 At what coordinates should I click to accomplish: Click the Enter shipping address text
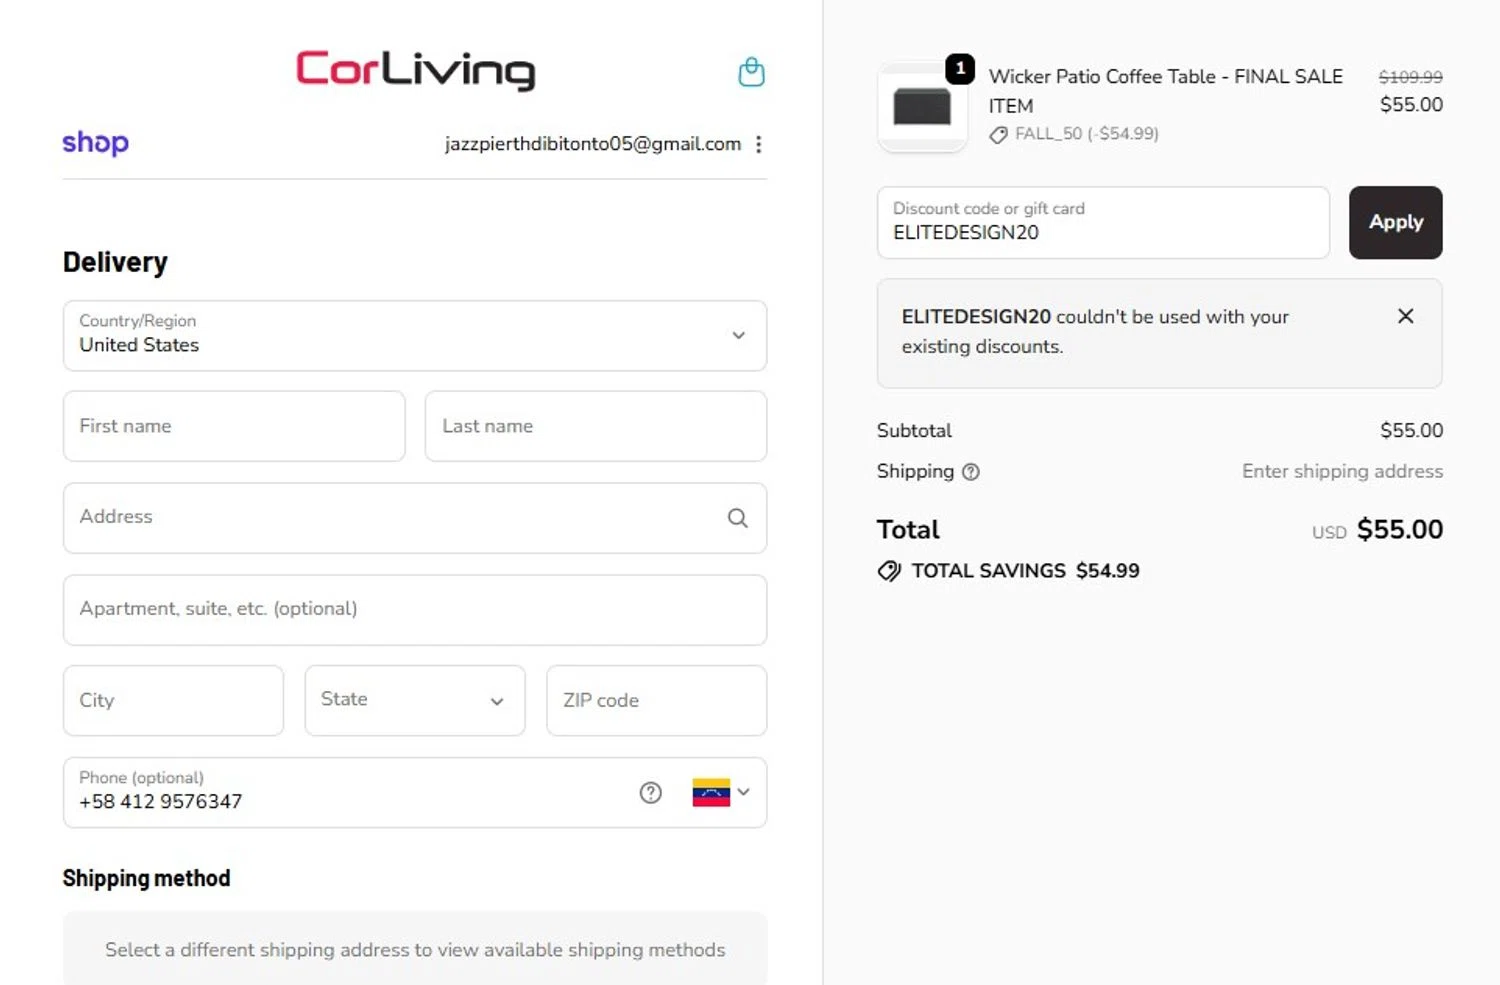pos(1342,471)
